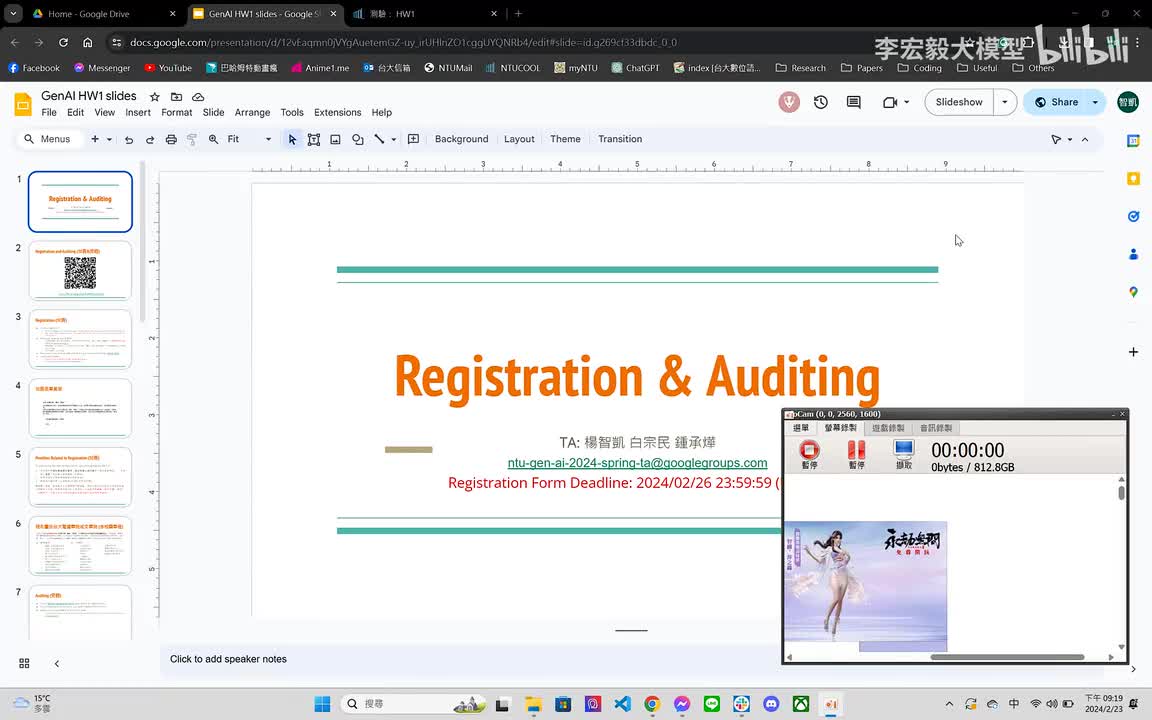
Task: Open the YouTube bookmark
Action: click(x=168, y=68)
